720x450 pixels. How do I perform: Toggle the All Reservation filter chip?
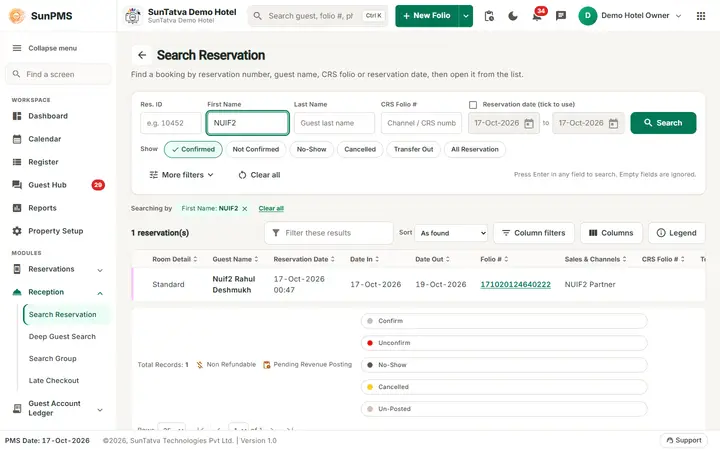[x=474, y=149]
